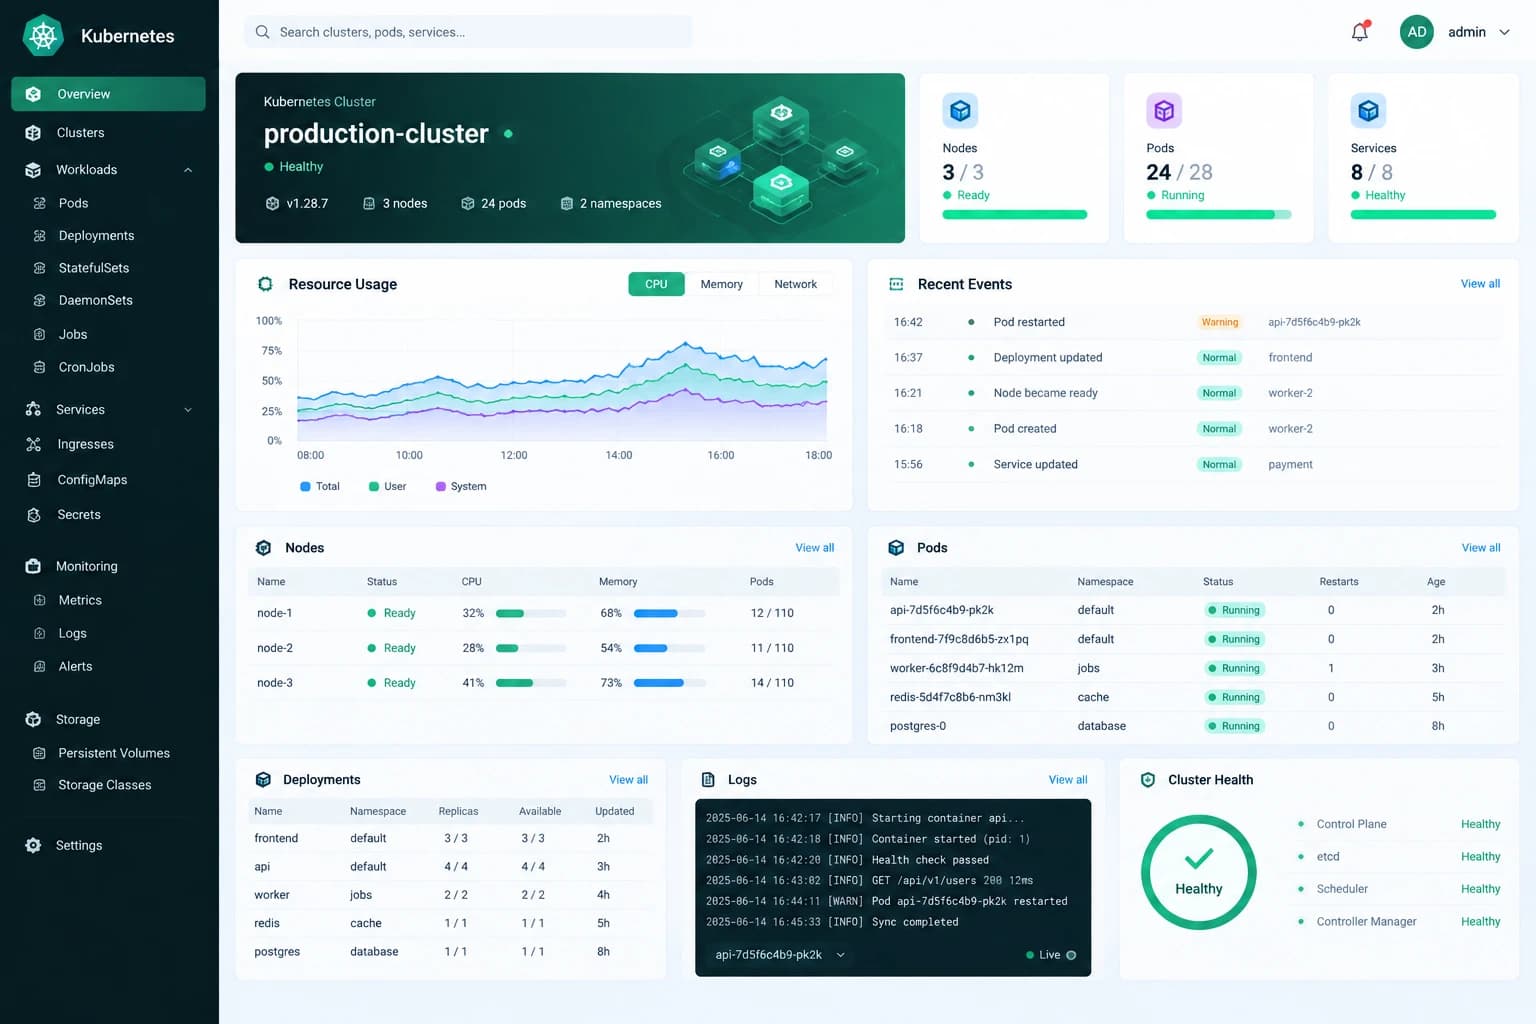The width and height of the screenshot is (1536, 1024).
Task: Switch to the Memory tab
Action: coord(721,284)
